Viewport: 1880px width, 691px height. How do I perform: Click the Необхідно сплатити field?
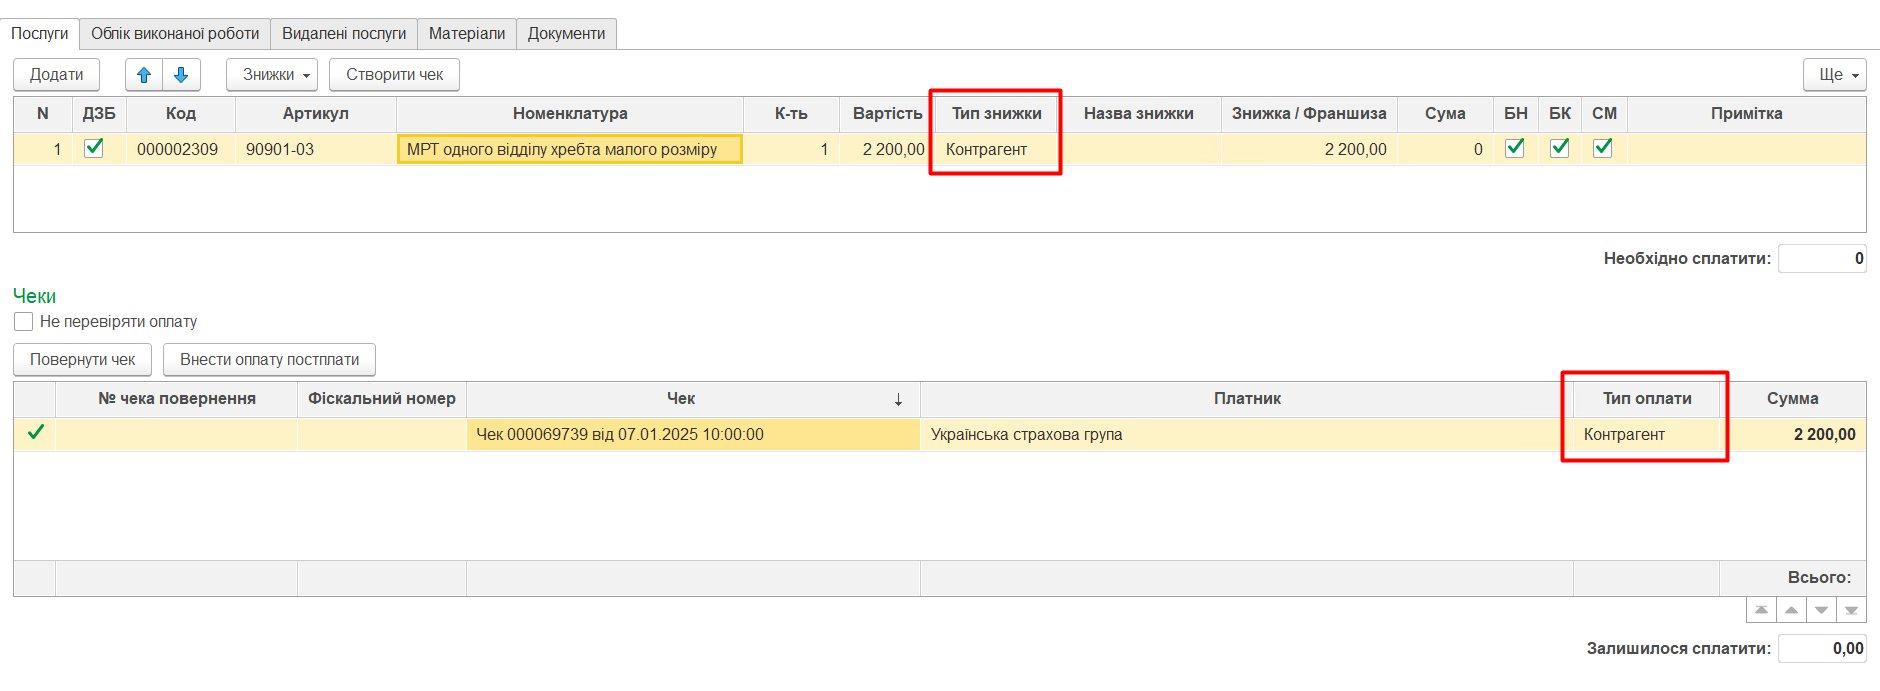(1821, 258)
